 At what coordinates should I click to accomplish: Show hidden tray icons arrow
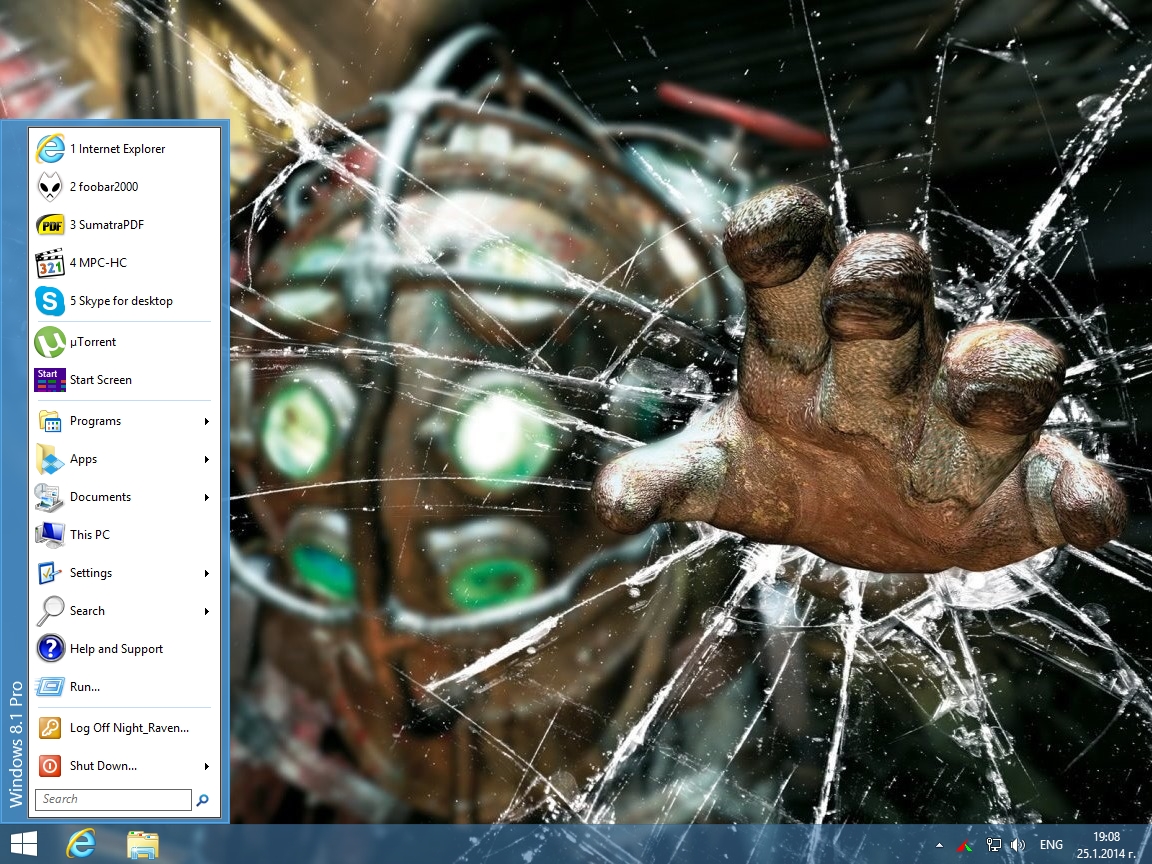coord(940,846)
